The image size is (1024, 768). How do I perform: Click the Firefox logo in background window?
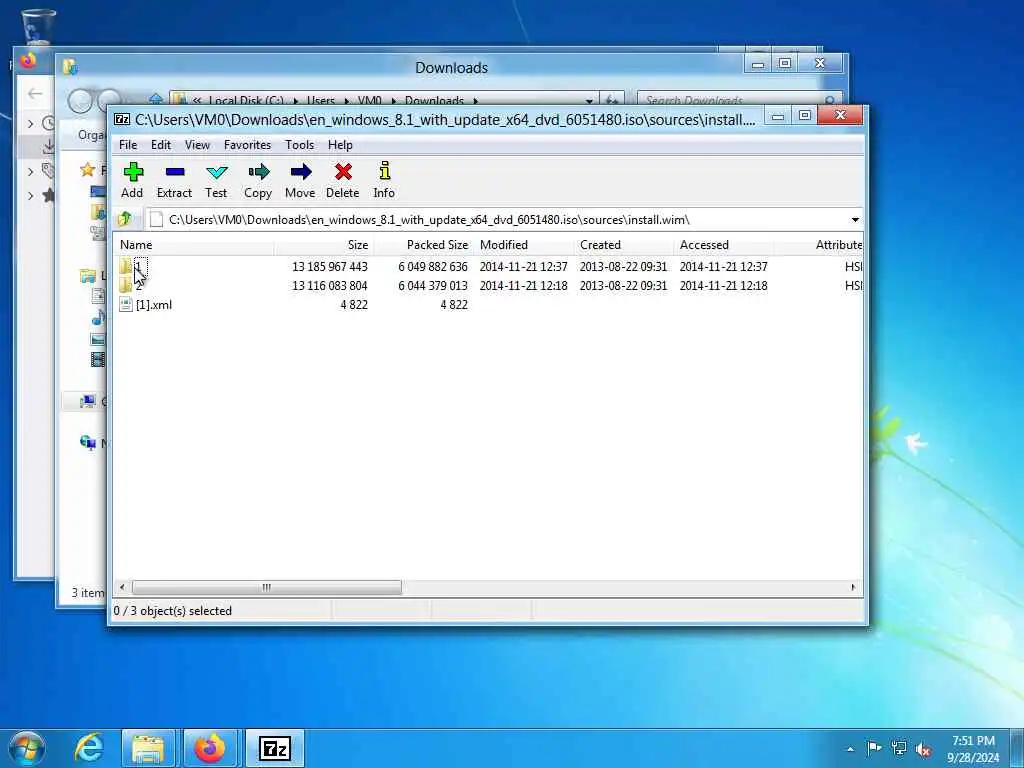point(28,61)
